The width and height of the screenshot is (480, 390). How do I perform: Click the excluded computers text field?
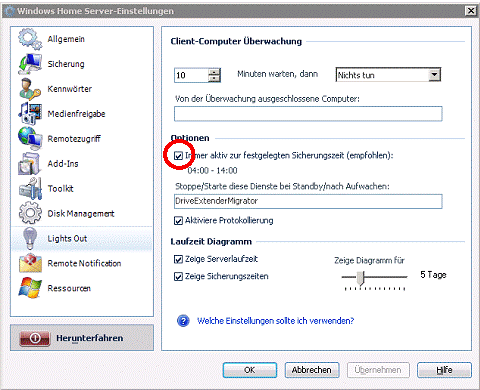[308, 114]
